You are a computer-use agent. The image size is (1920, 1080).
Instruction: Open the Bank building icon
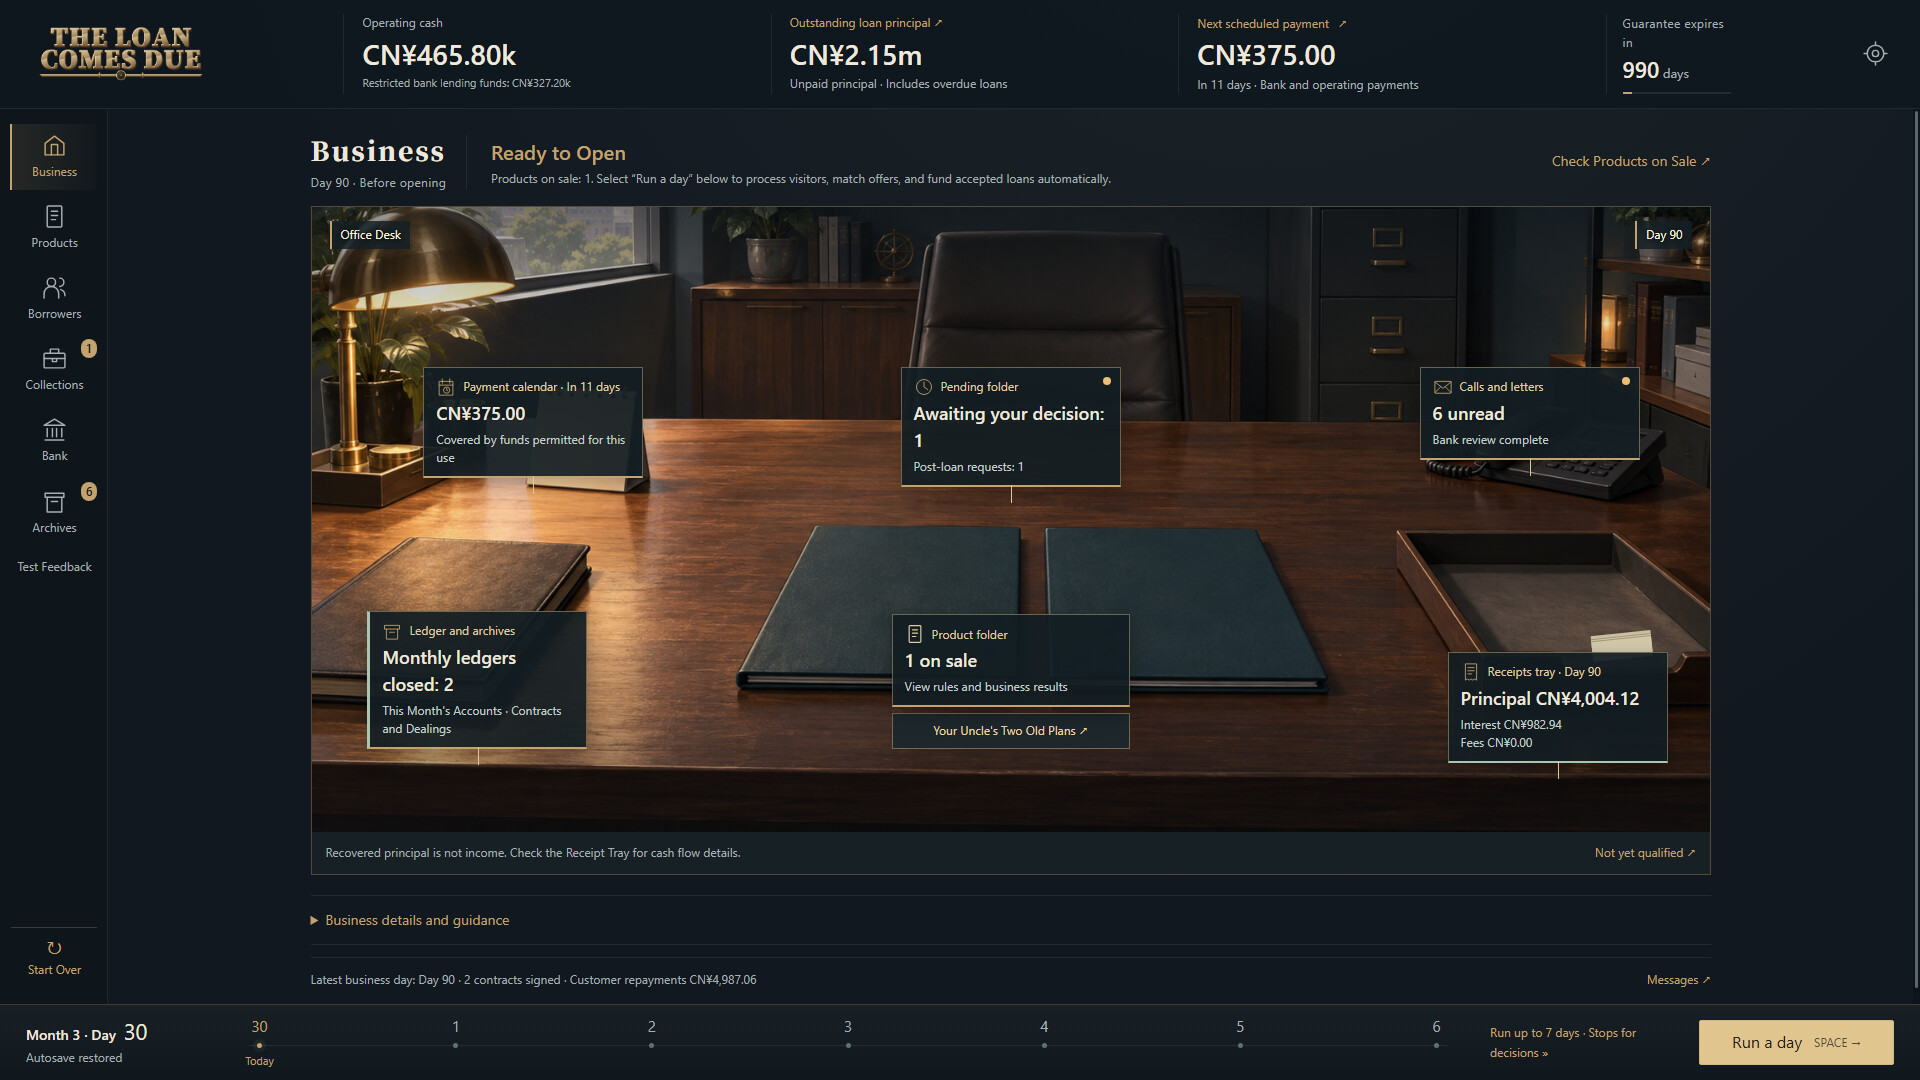pos(54,430)
